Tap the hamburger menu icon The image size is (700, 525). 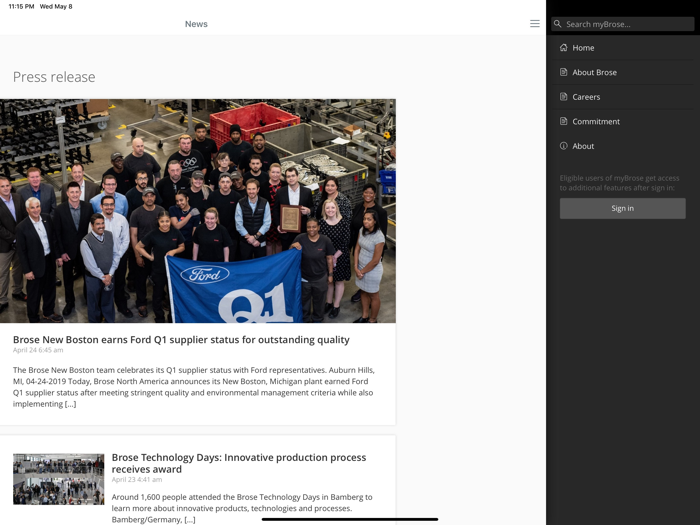[x=534, y=24]
